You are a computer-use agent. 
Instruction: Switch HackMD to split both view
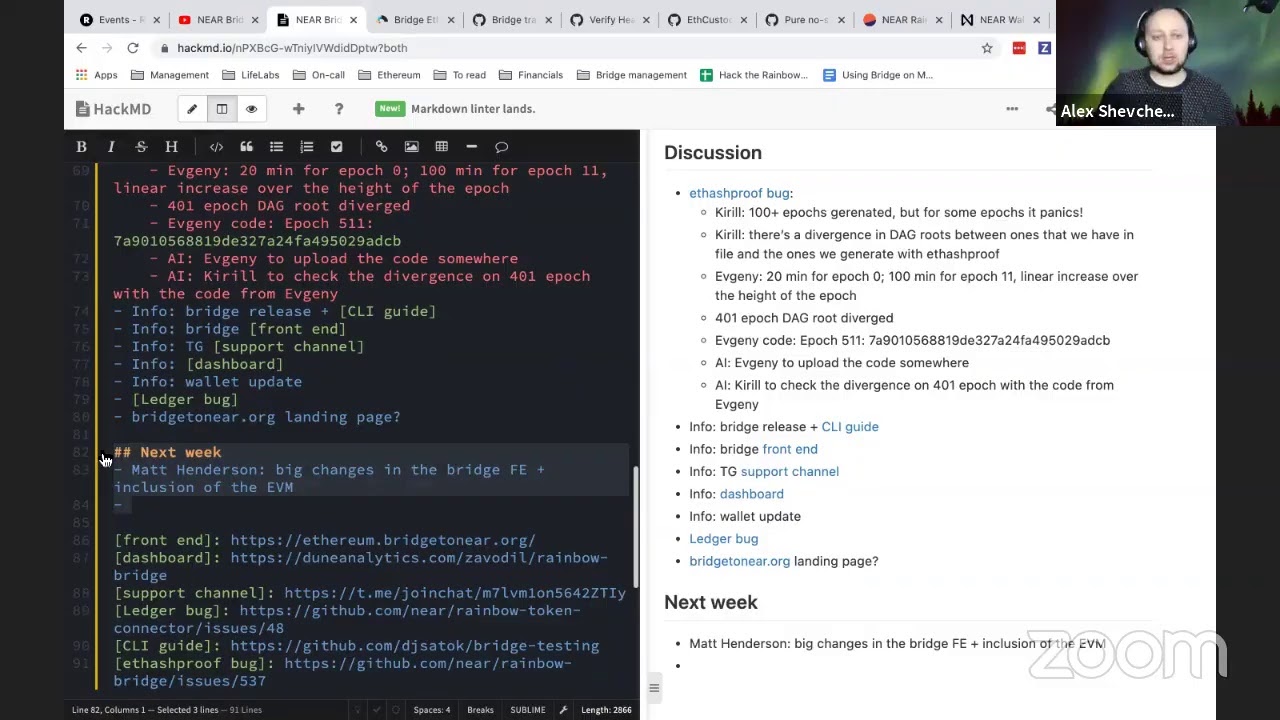tap(222, 109)
